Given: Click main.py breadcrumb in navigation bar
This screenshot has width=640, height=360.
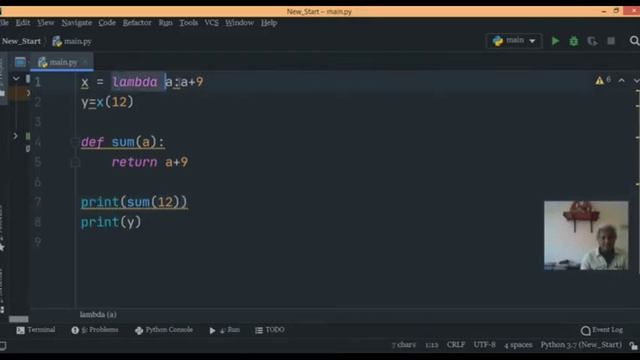Looking at the screenshot, I should tap(72, 41).
